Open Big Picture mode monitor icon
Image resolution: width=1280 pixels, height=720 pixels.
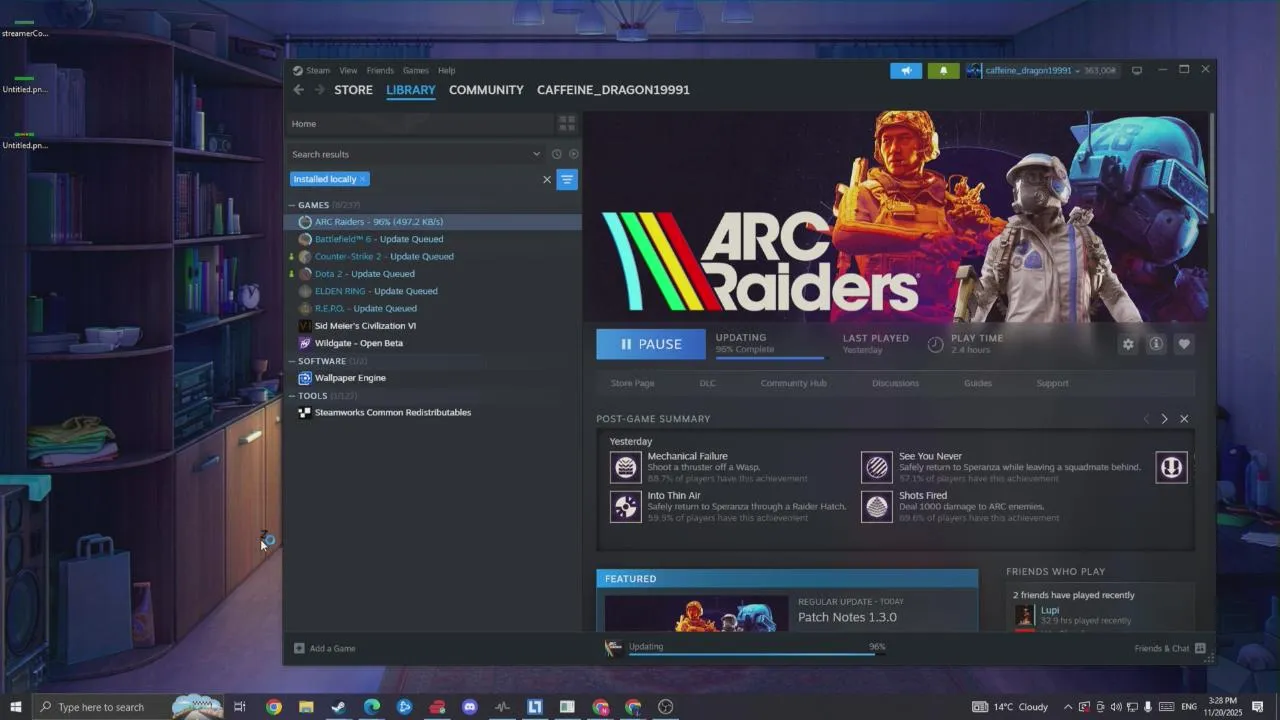pos(1137,71)
